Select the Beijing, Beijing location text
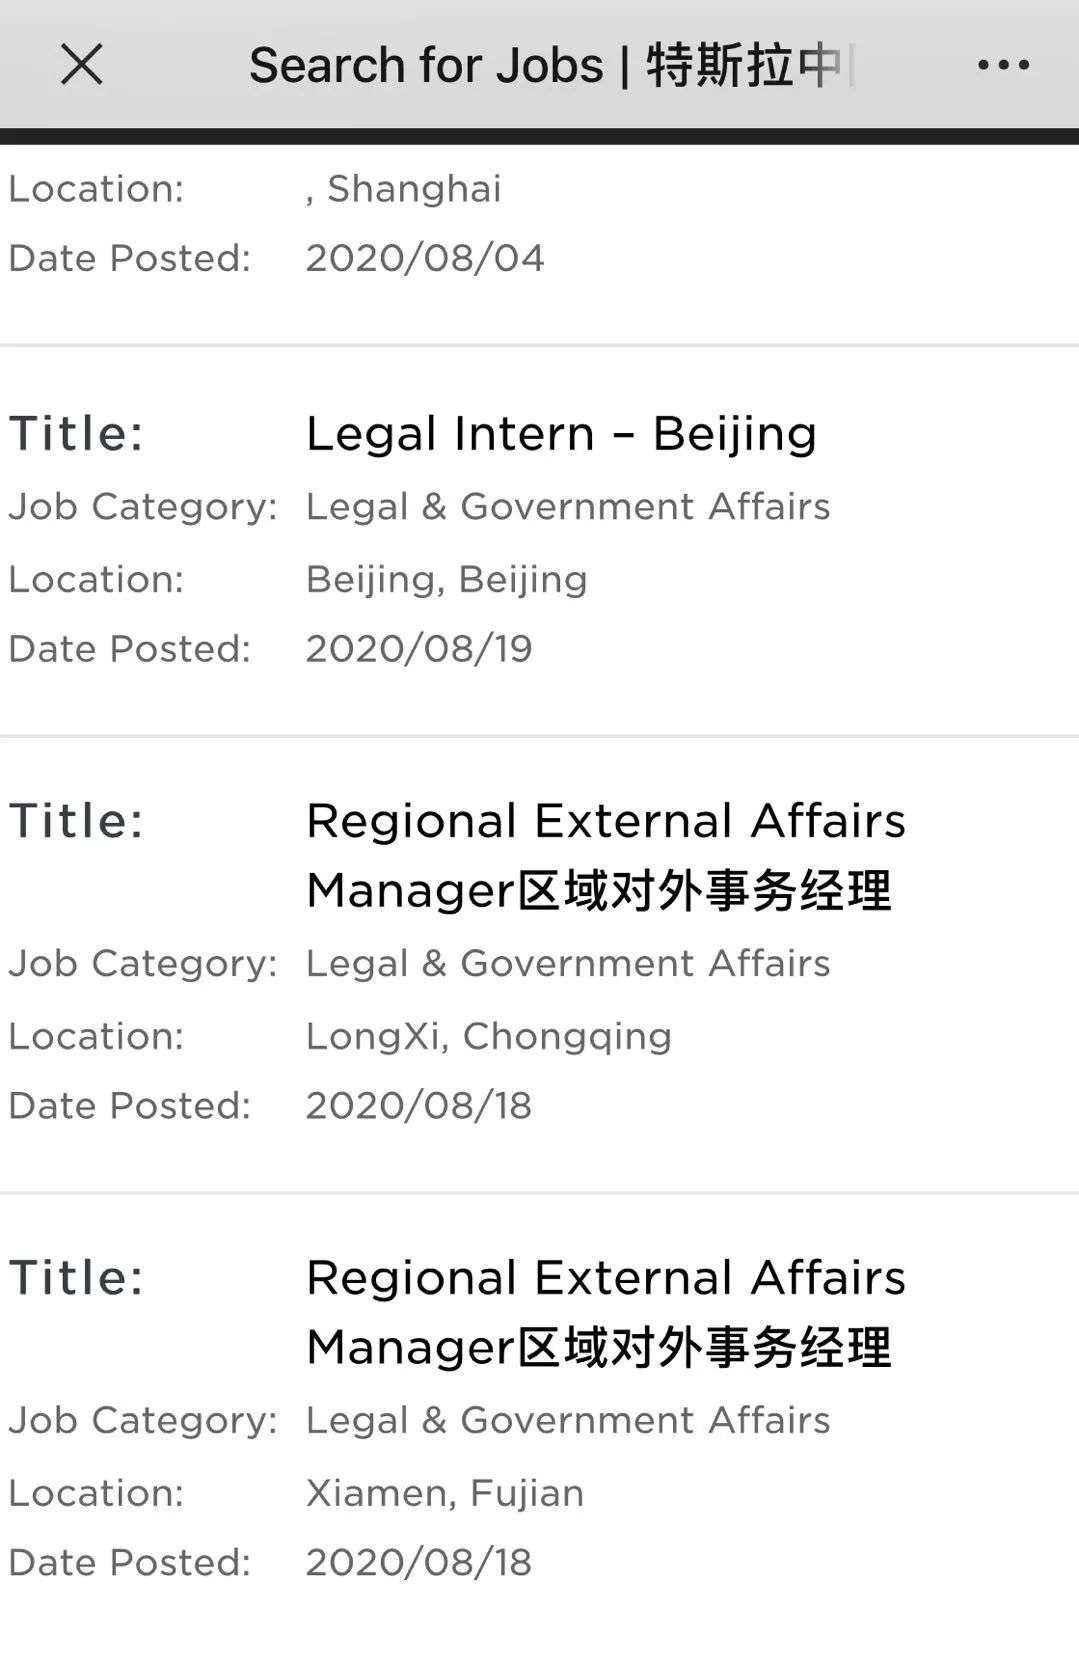Viewport: 1079px width, 1665px height. coord(446,578)
